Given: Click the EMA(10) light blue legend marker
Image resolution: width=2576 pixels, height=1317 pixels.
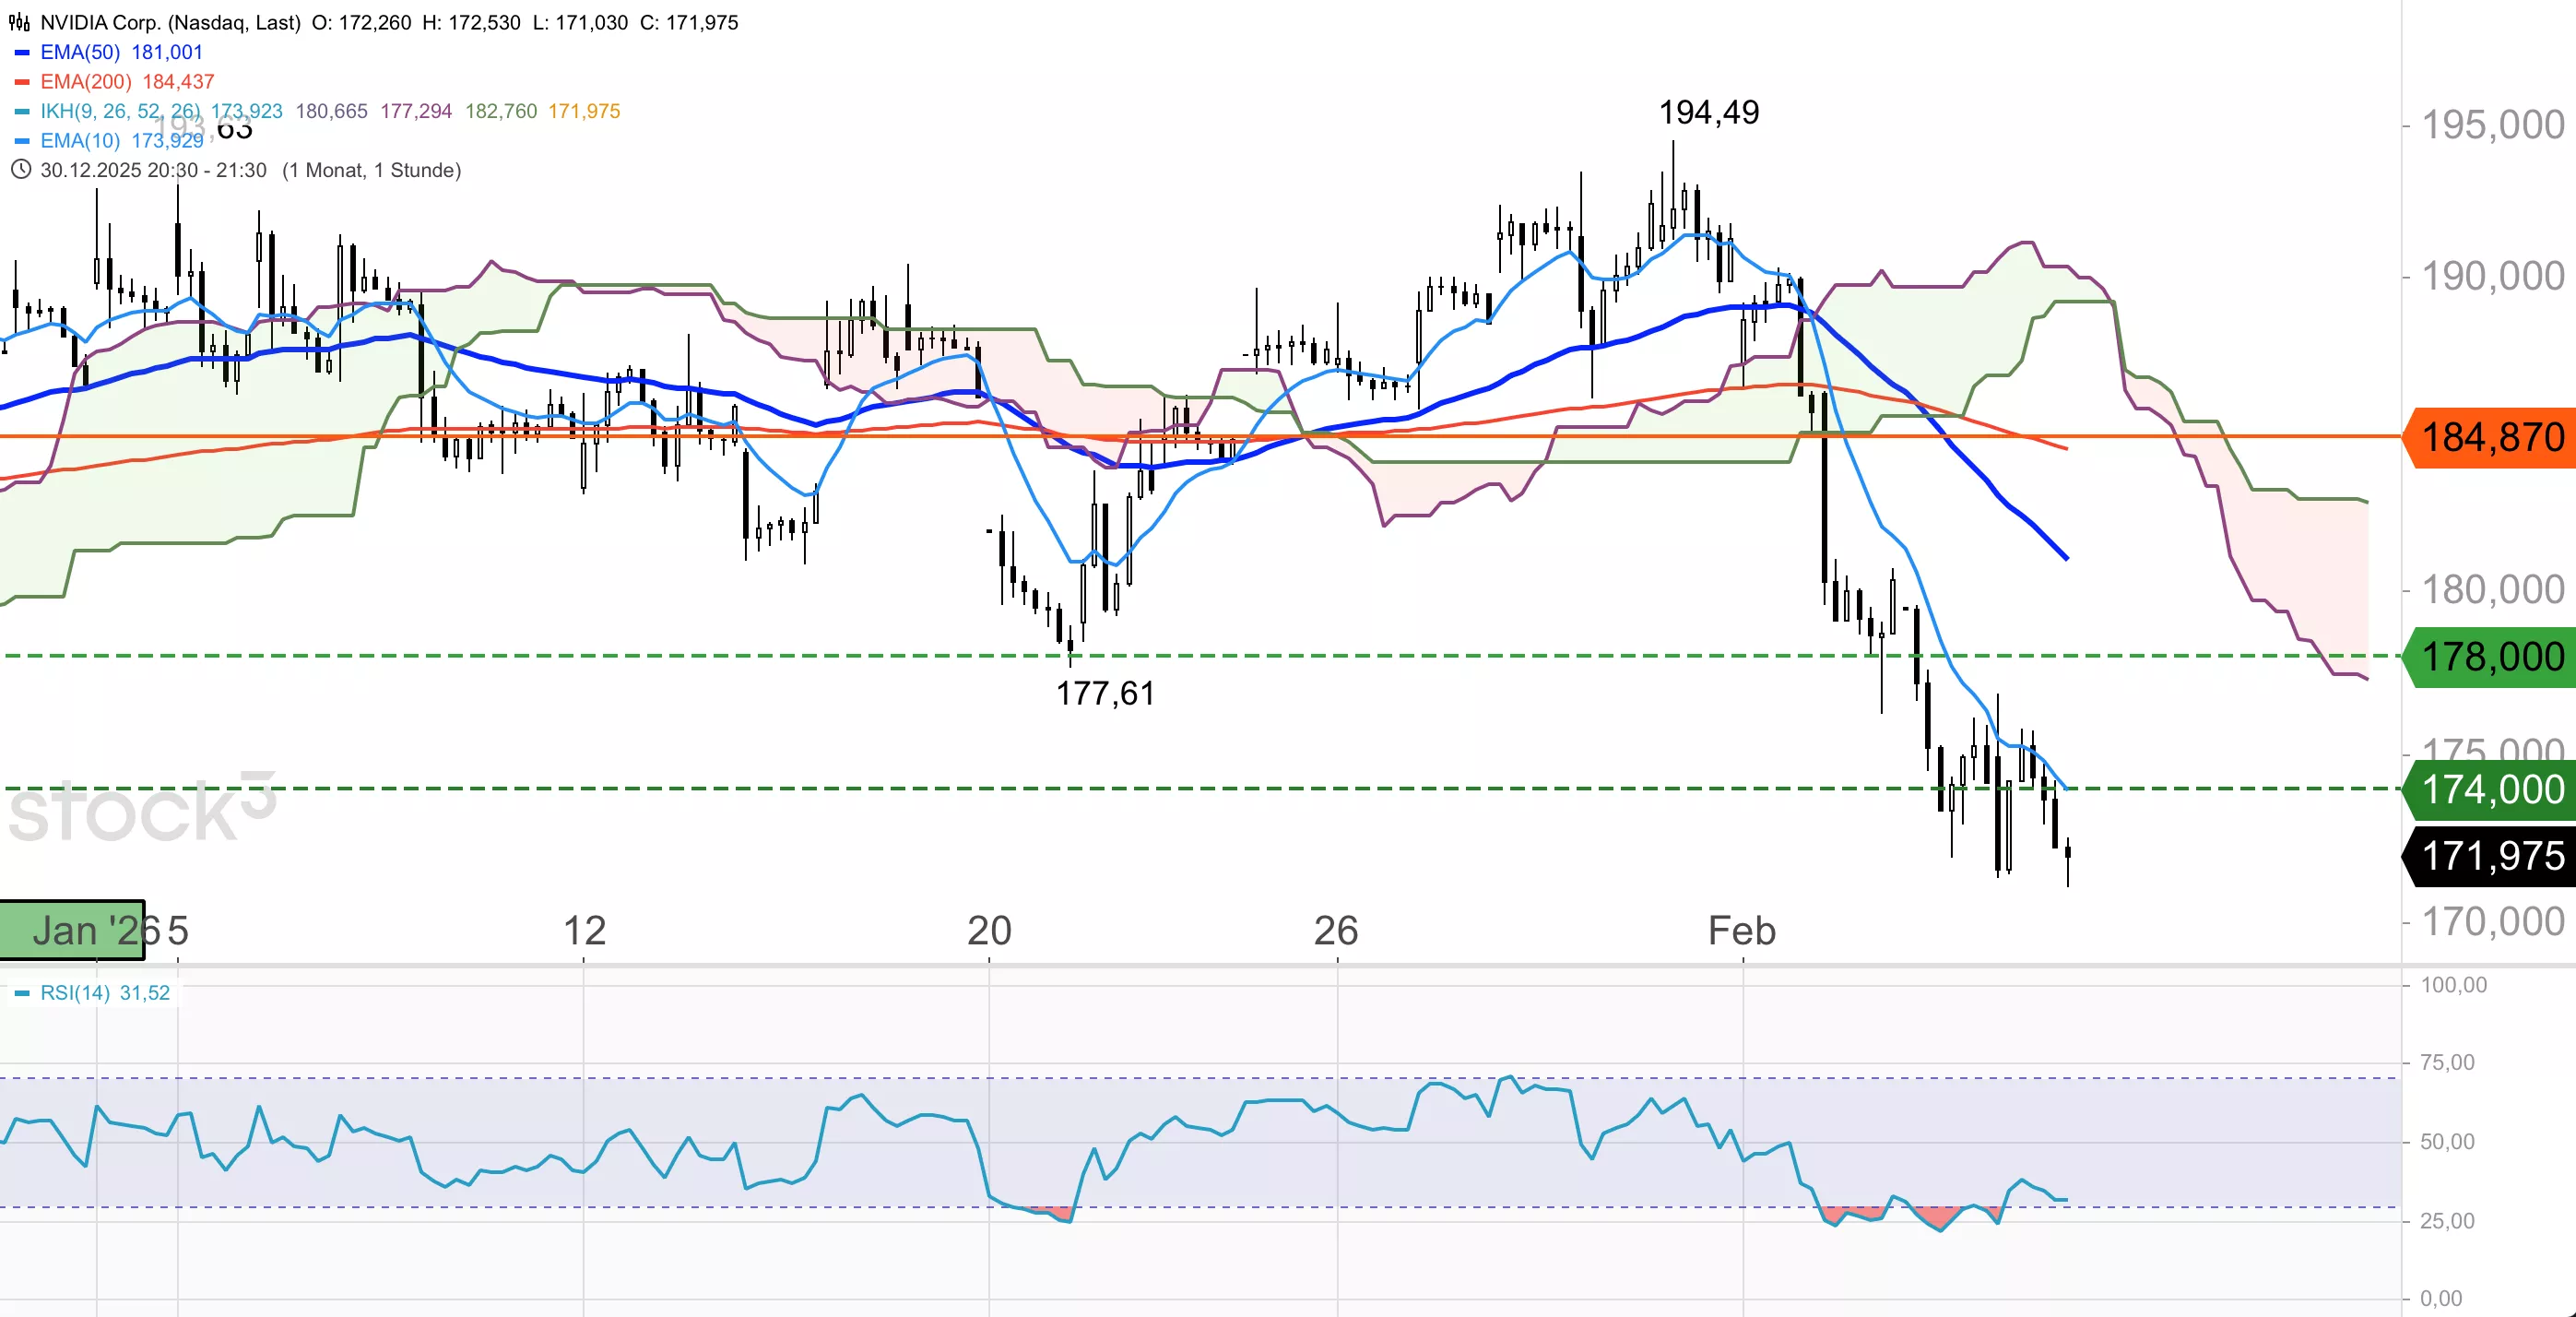Looking at the screenshot, I should [22, 141].
